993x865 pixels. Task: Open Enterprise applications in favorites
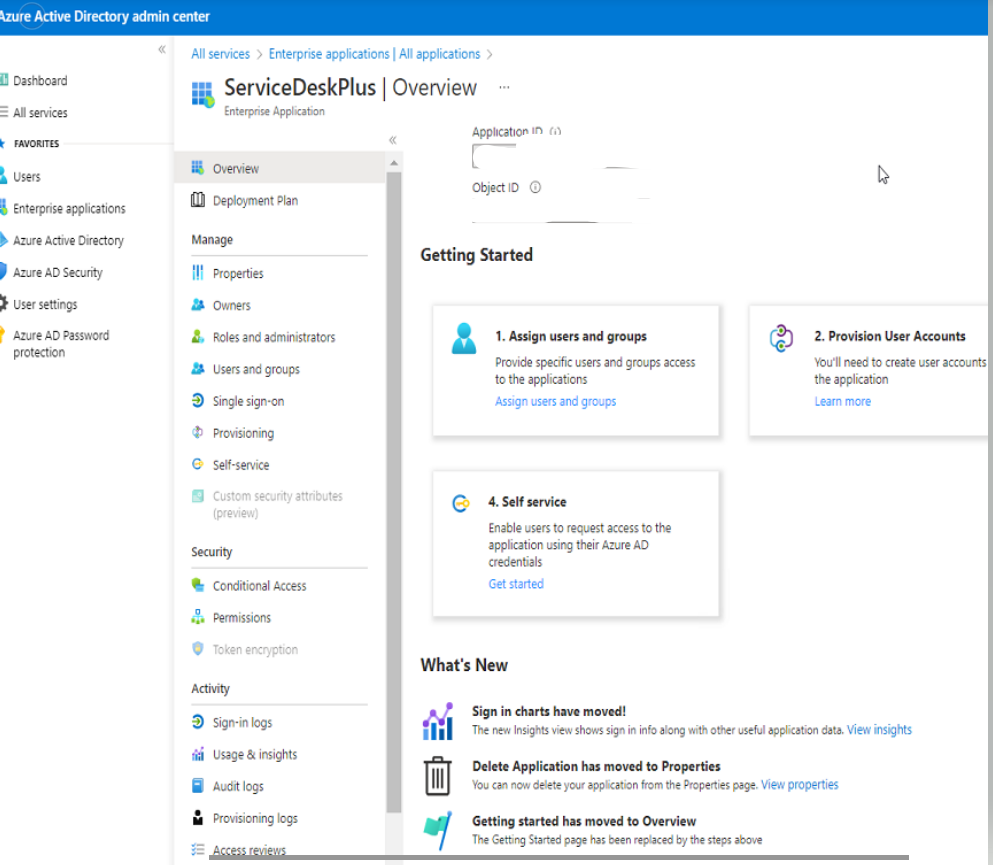point(69,208)
